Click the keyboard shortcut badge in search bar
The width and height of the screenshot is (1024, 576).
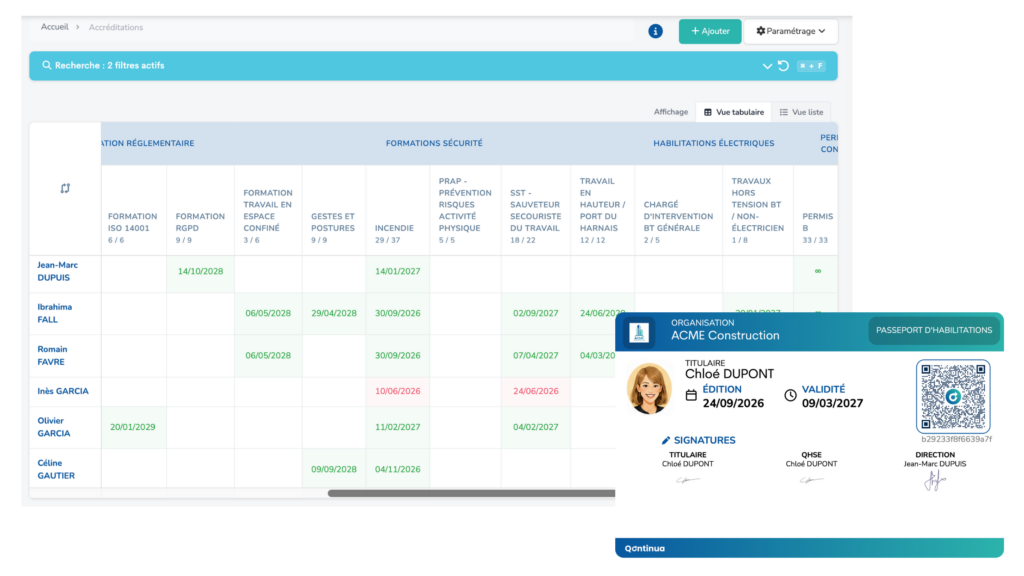click(x=811, y=66)
